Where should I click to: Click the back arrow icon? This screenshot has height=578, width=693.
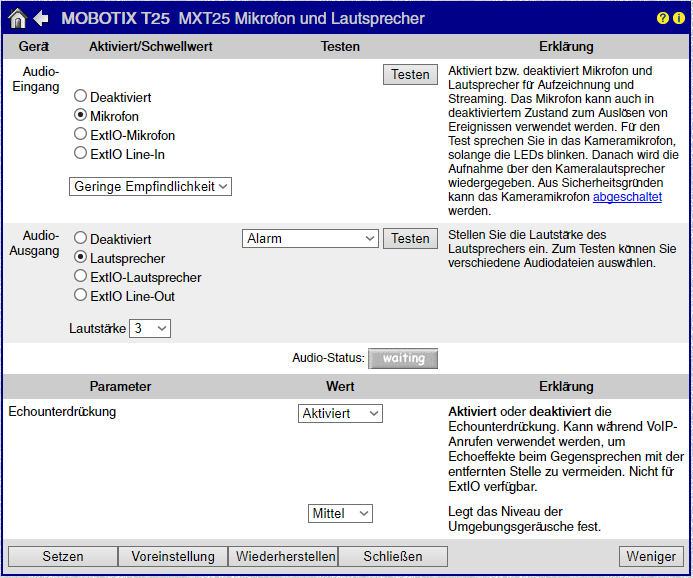click(x=41, y=19)
